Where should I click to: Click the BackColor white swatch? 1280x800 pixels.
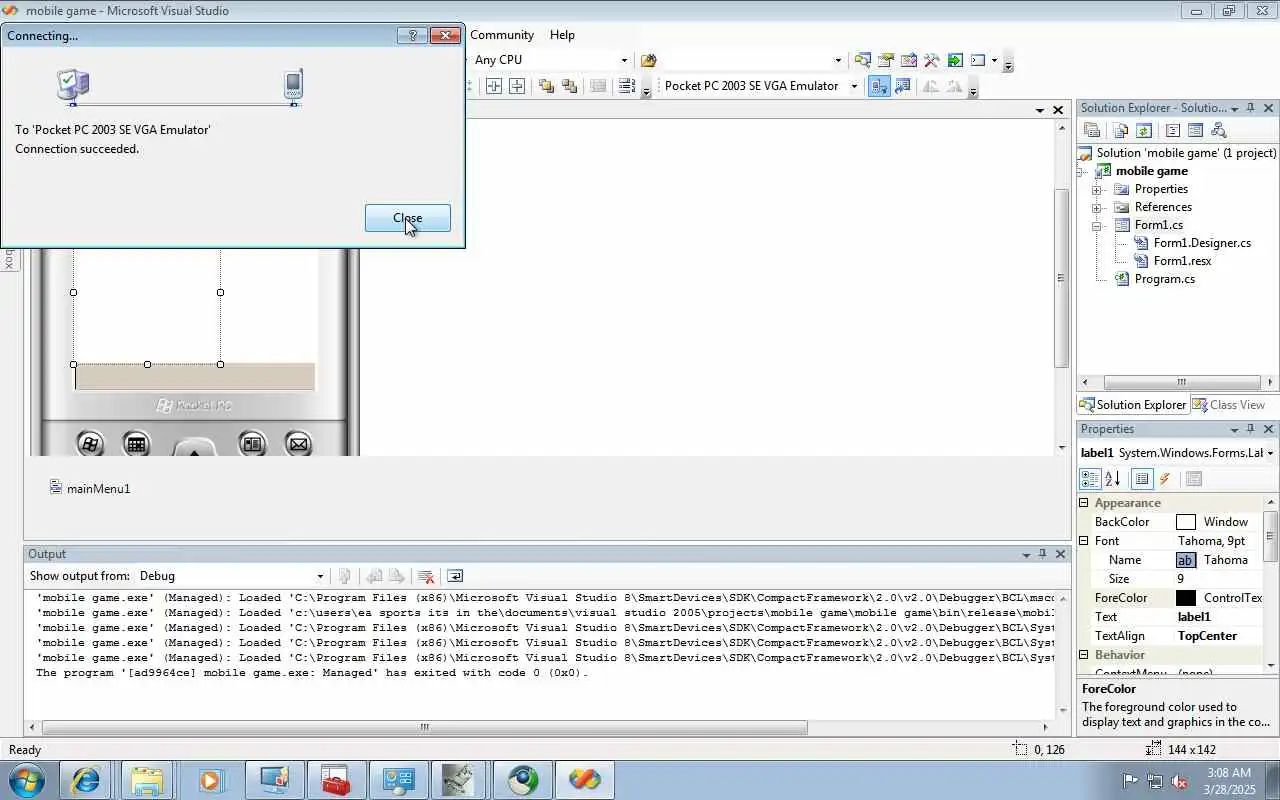(1186, 522)
